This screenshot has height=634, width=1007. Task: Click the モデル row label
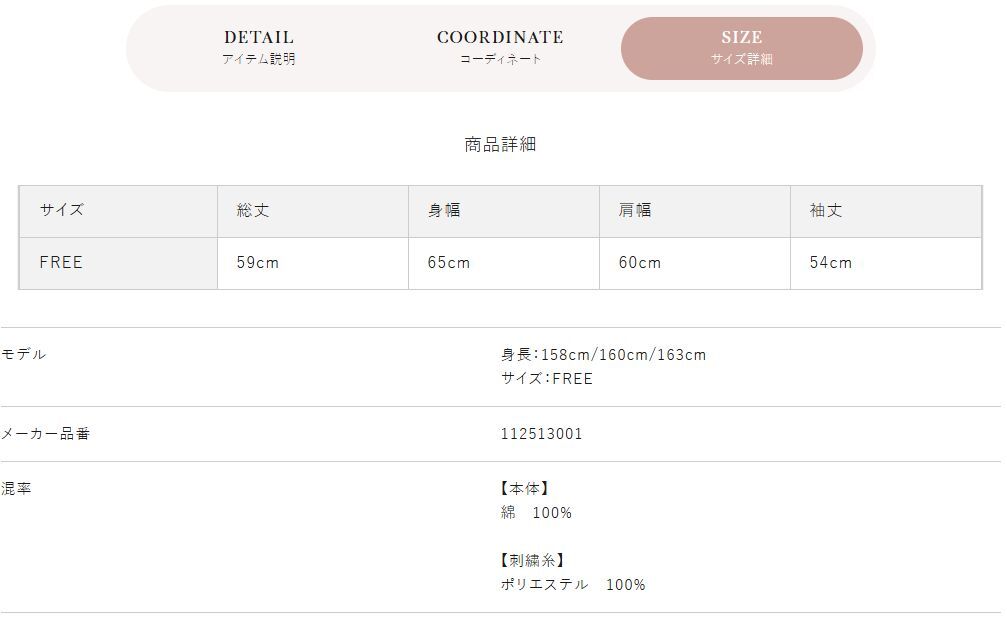[x=23, y=354]
